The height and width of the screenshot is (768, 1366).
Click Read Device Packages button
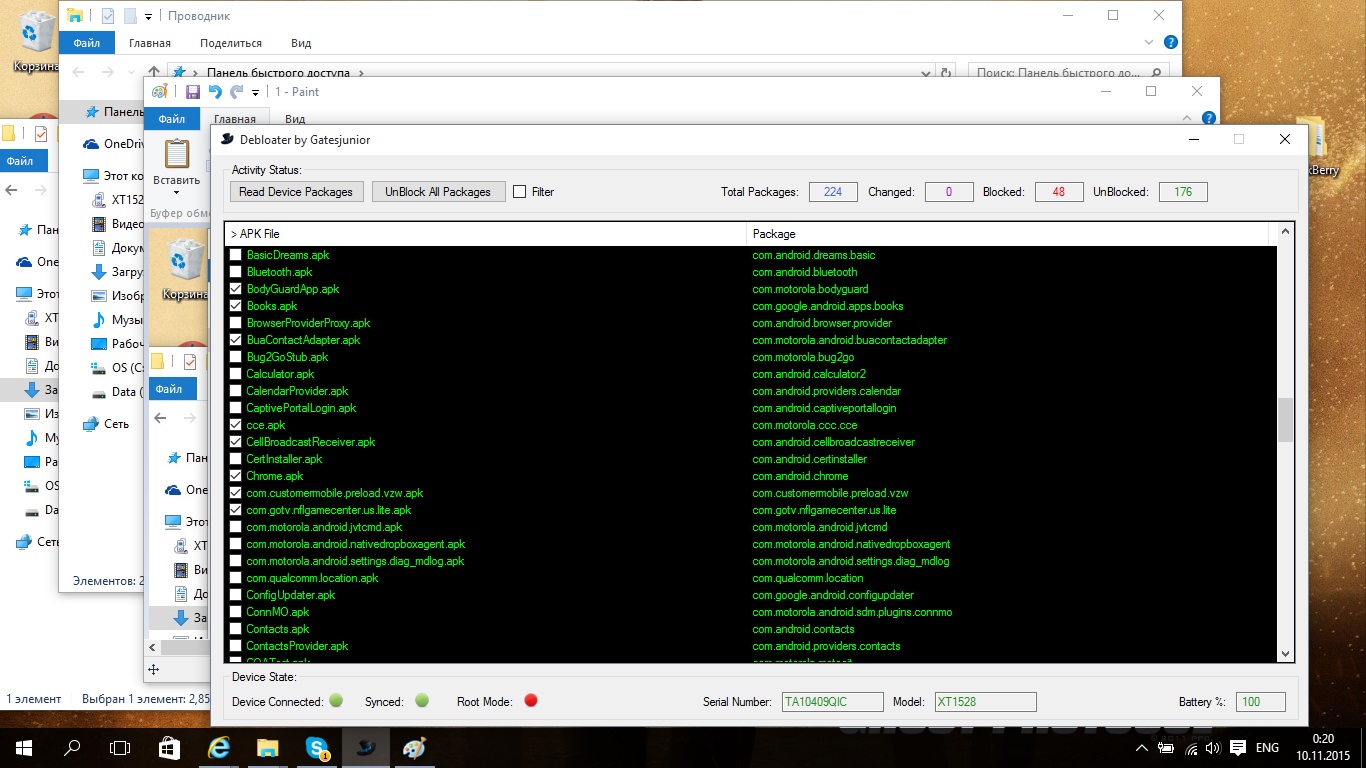coord(296,192)
